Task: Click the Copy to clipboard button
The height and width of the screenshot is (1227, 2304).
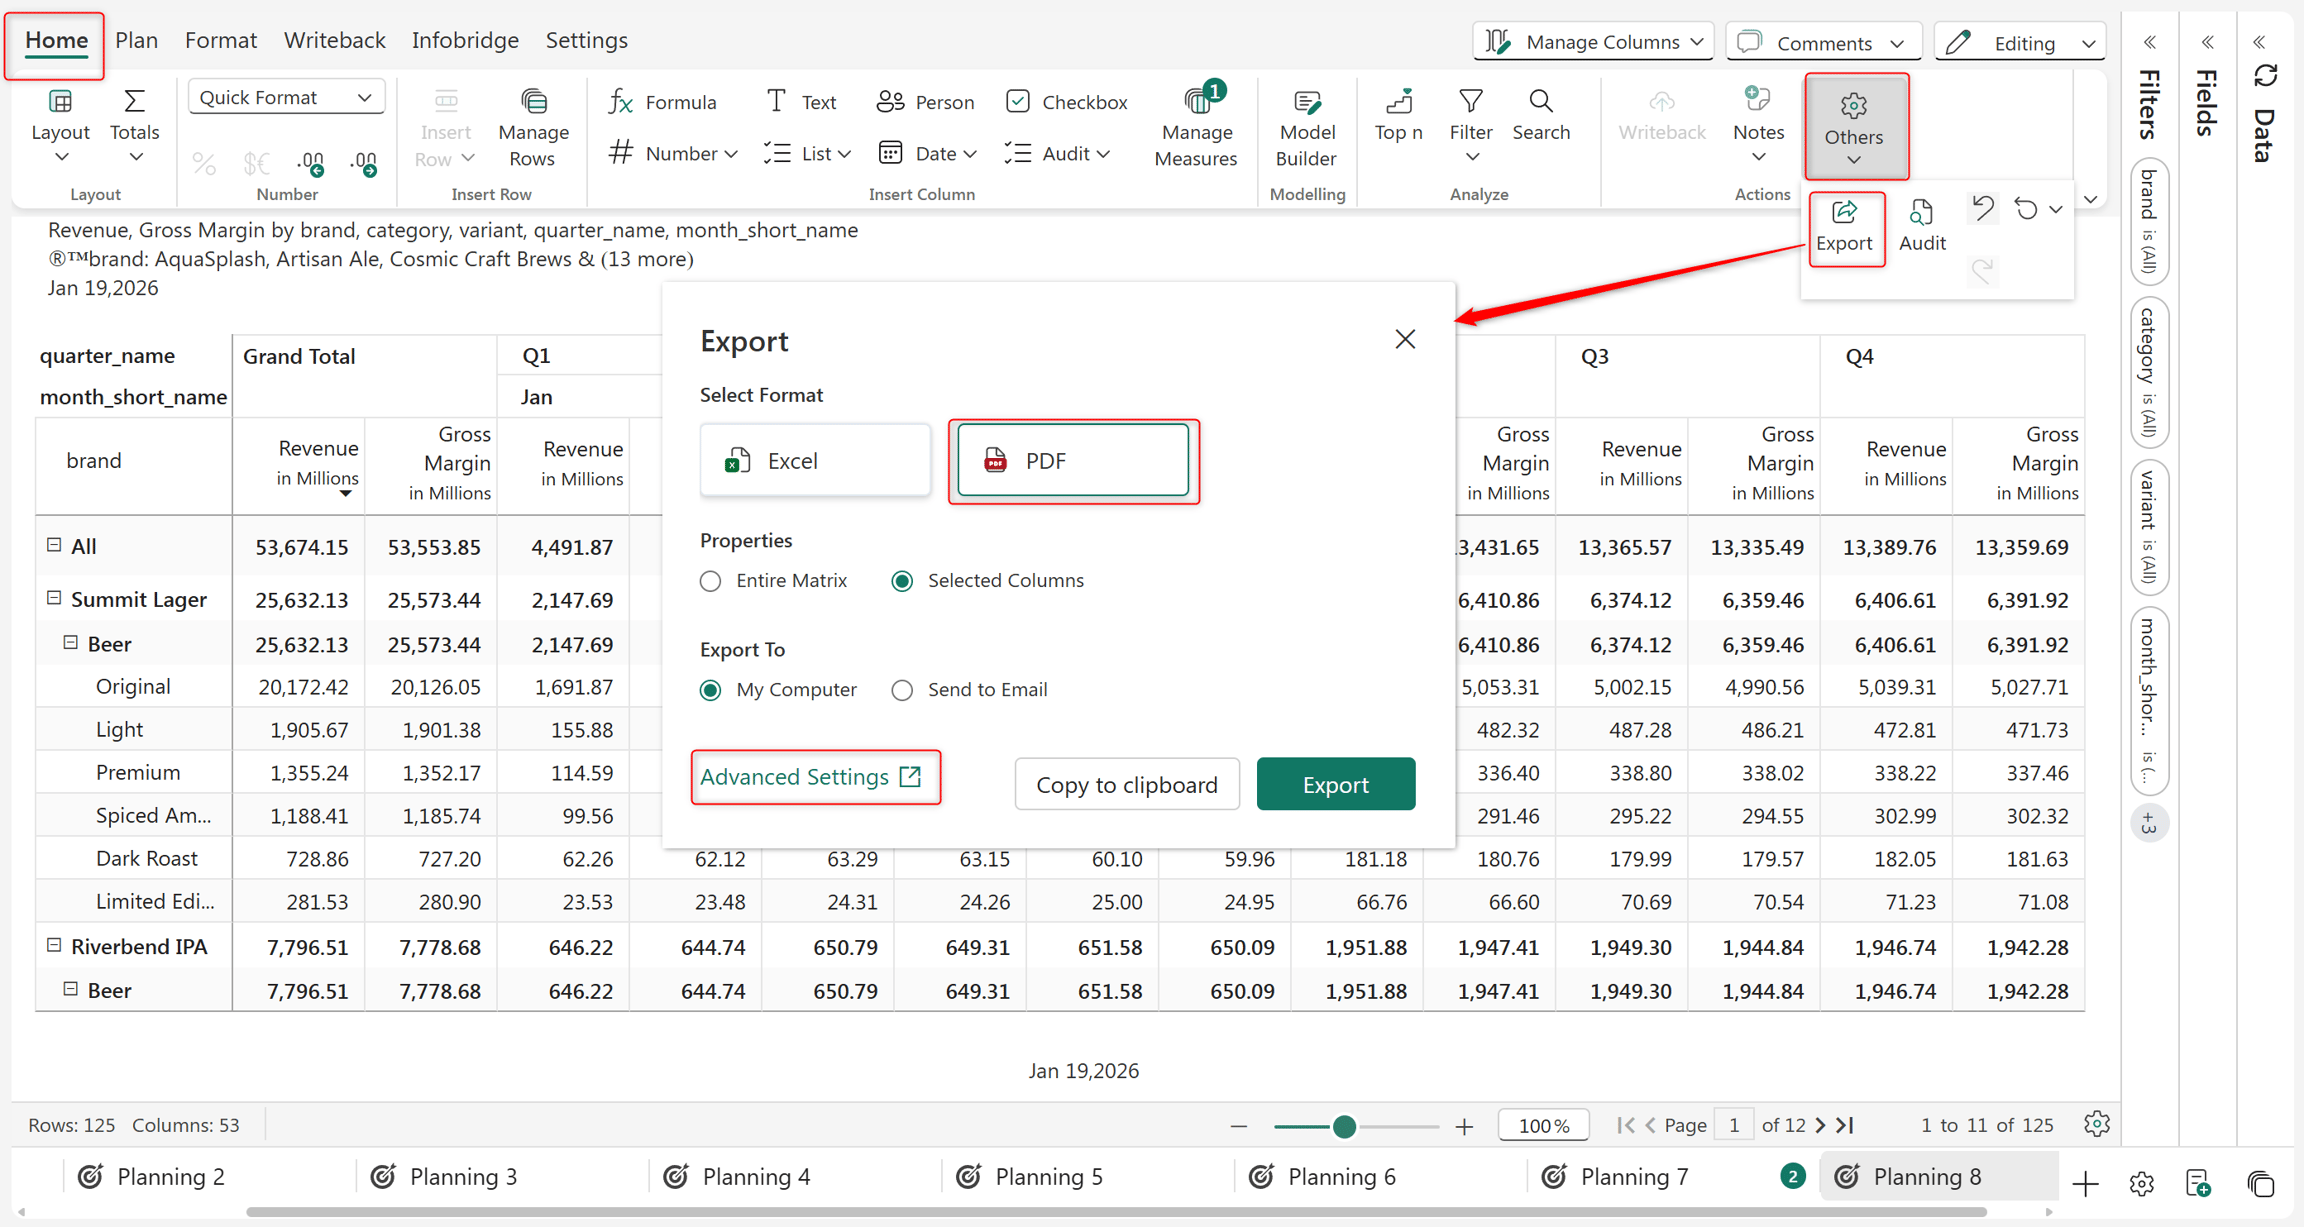Action: pos(1127,784)
